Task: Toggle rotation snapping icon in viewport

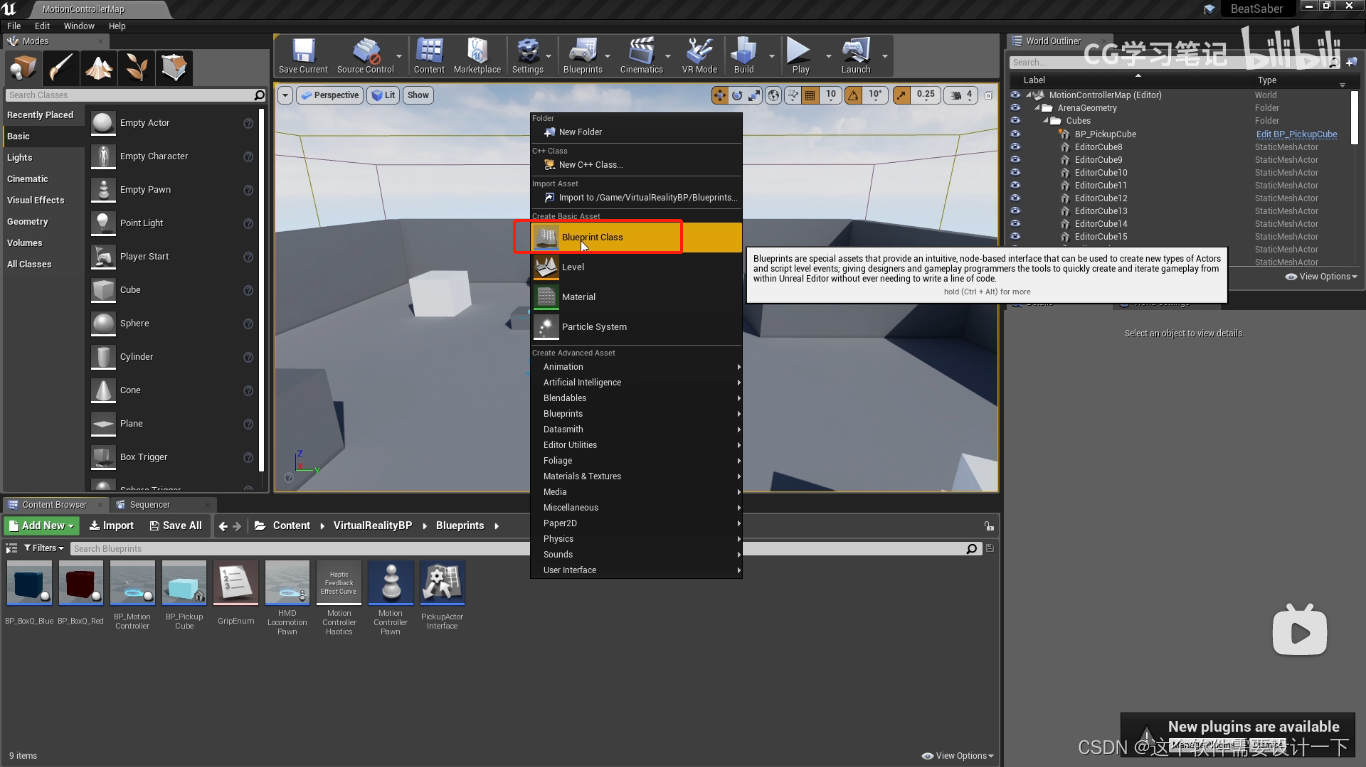Action: (853, 95)
